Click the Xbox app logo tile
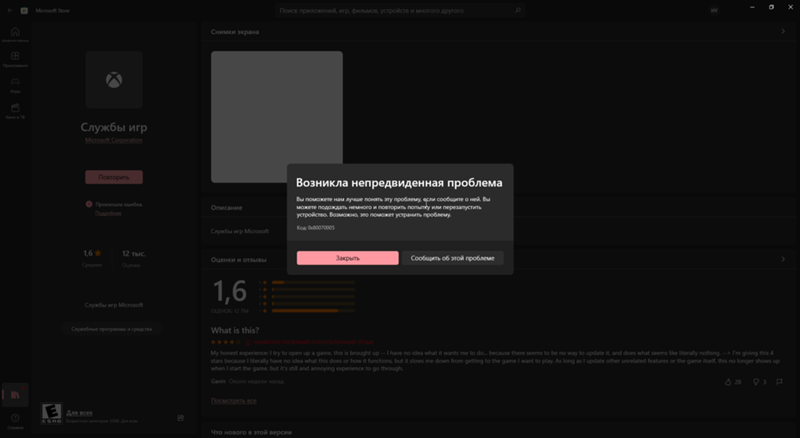 tap(114, 80)
